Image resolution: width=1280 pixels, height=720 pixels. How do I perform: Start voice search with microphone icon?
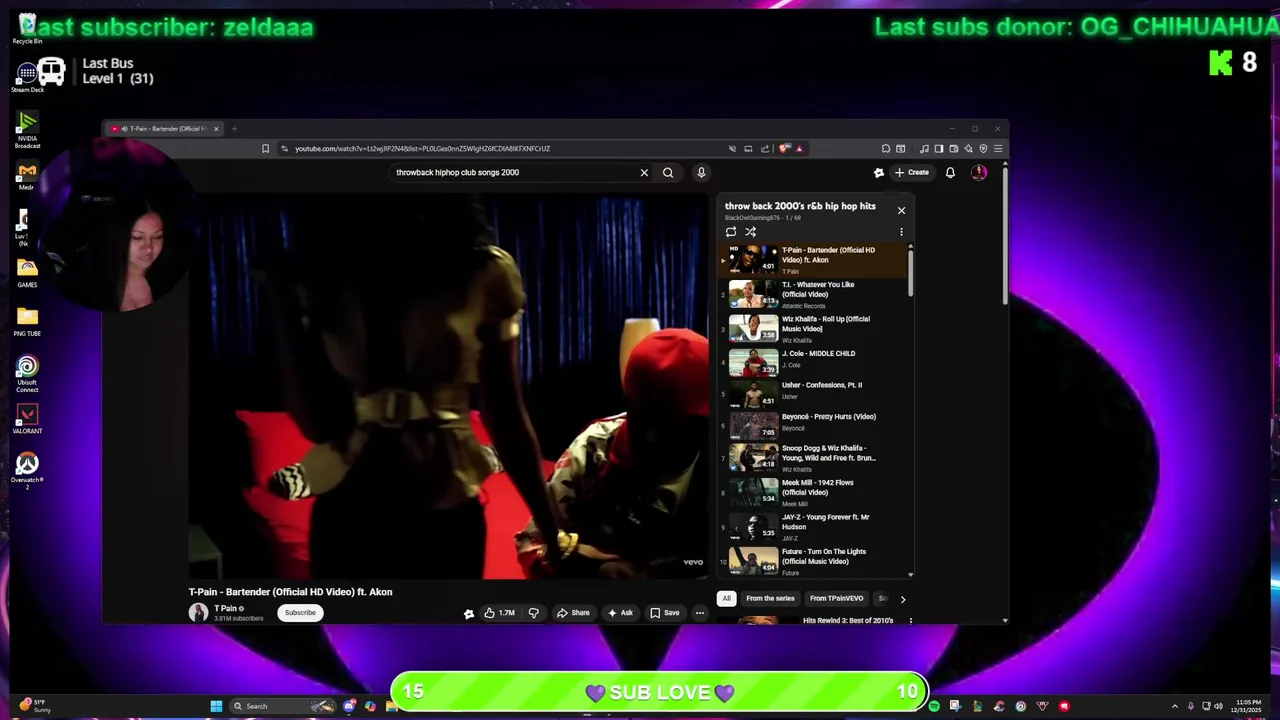point(701,173)
